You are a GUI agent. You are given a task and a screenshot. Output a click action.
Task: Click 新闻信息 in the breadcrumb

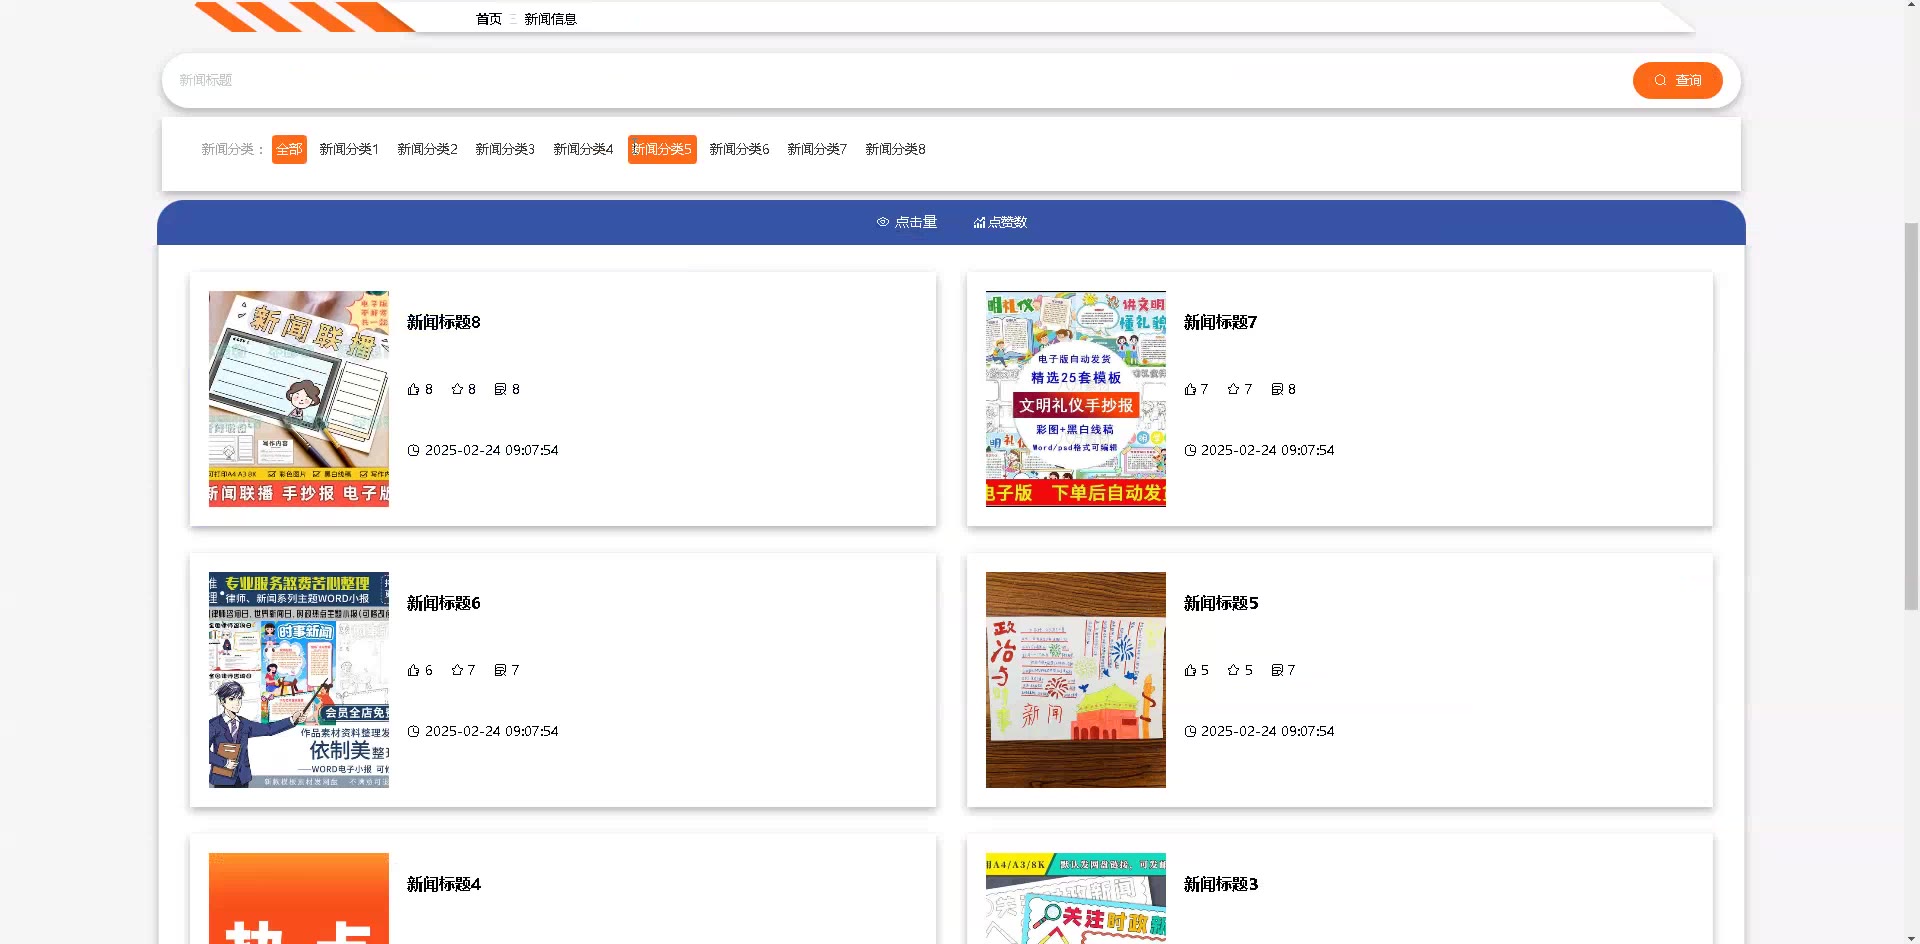point(550,19)
